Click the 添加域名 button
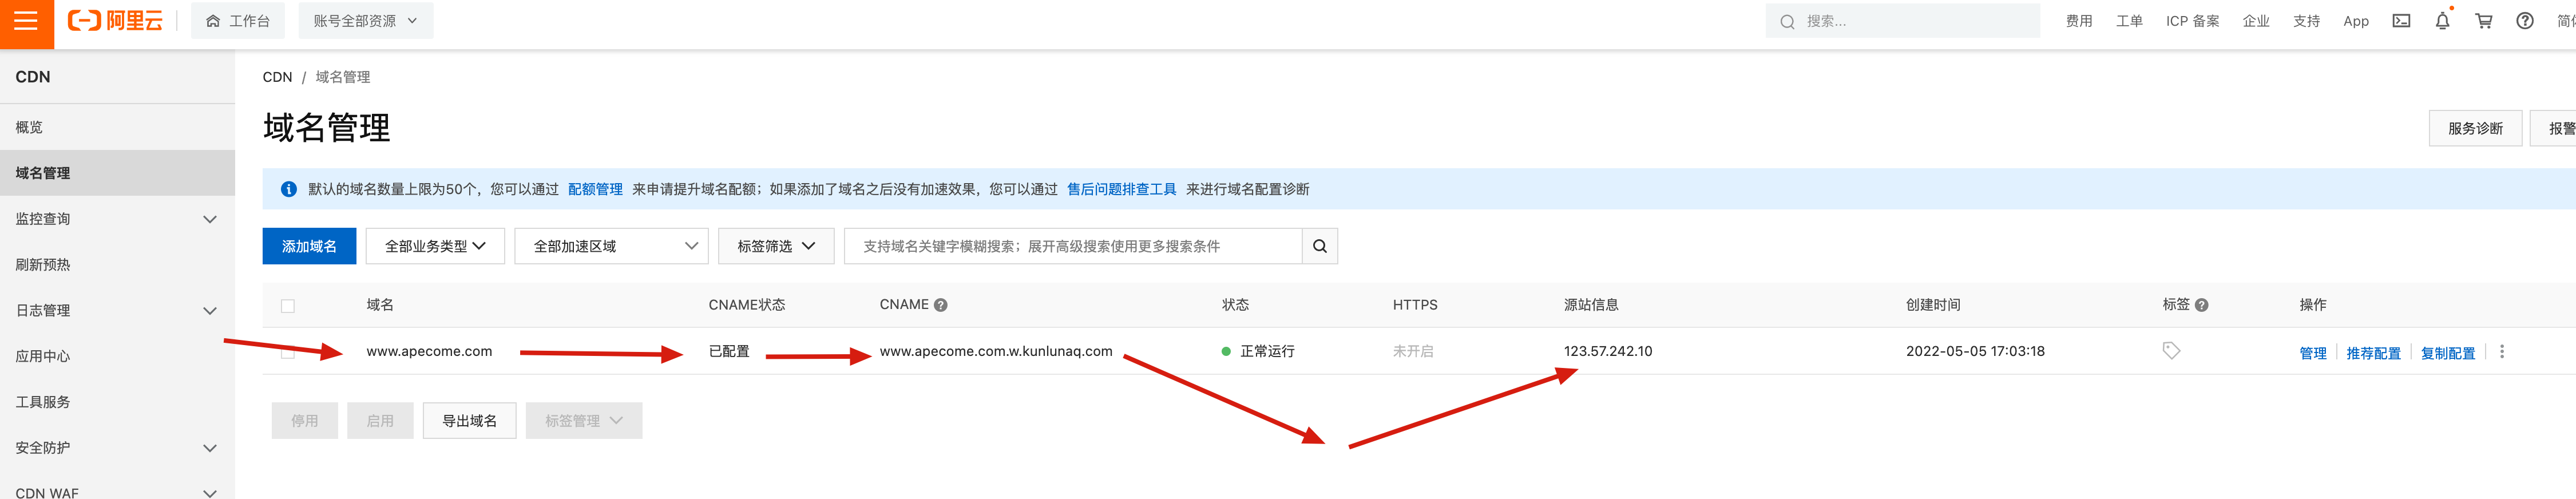The width and height of the screenshot is (2576, 499). tap(309, 246)
